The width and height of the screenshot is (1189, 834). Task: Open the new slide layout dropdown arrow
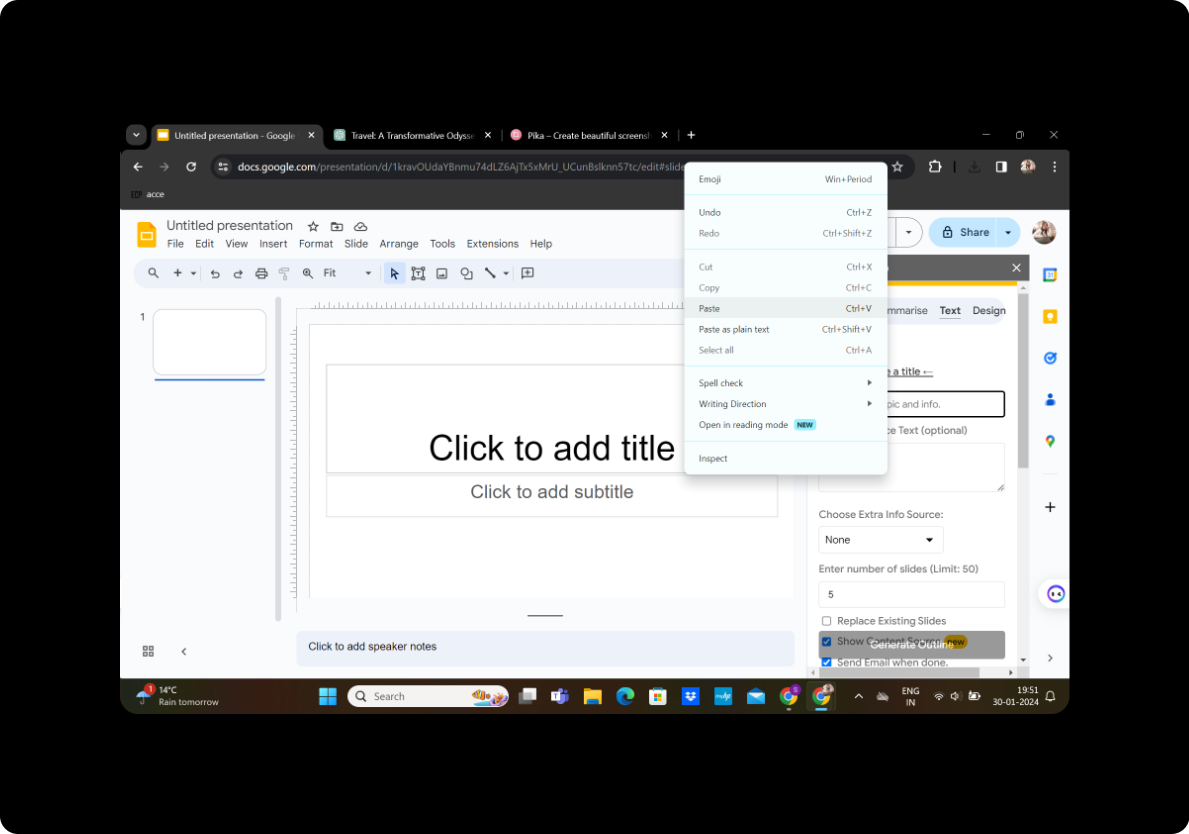(x=193, y=274)
